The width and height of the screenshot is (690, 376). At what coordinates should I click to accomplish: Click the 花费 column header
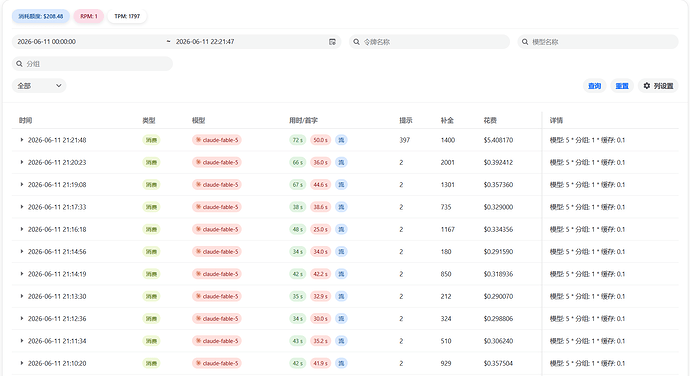pyautogui.click(x=490, y=120)
